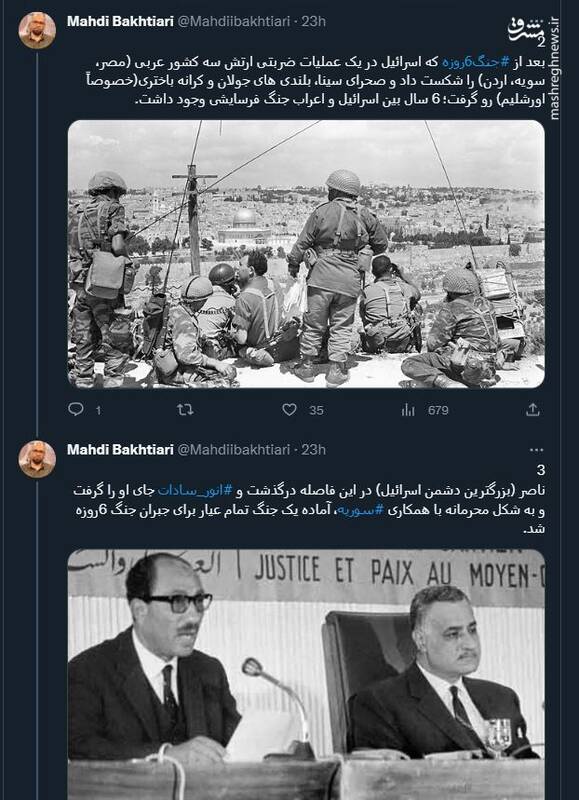Like the first tweet with heart icon
This screenshot has height=800, width=579.
pos(290,409)
